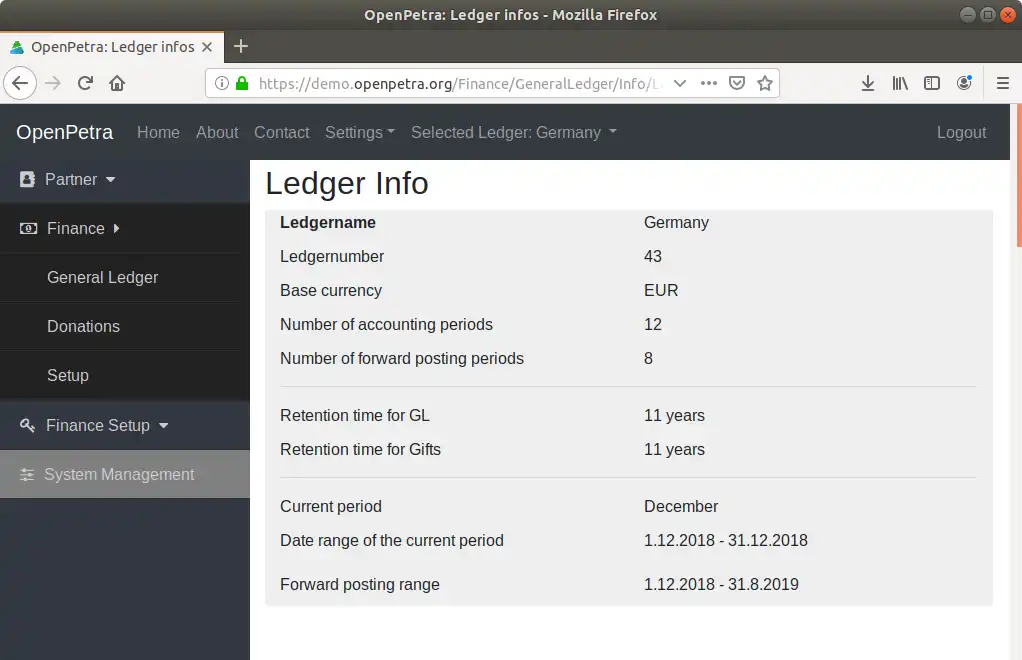Expand the Settings dropdown in navbar
Viewport: 1022px width, 660px height.
tap(359, 133)
